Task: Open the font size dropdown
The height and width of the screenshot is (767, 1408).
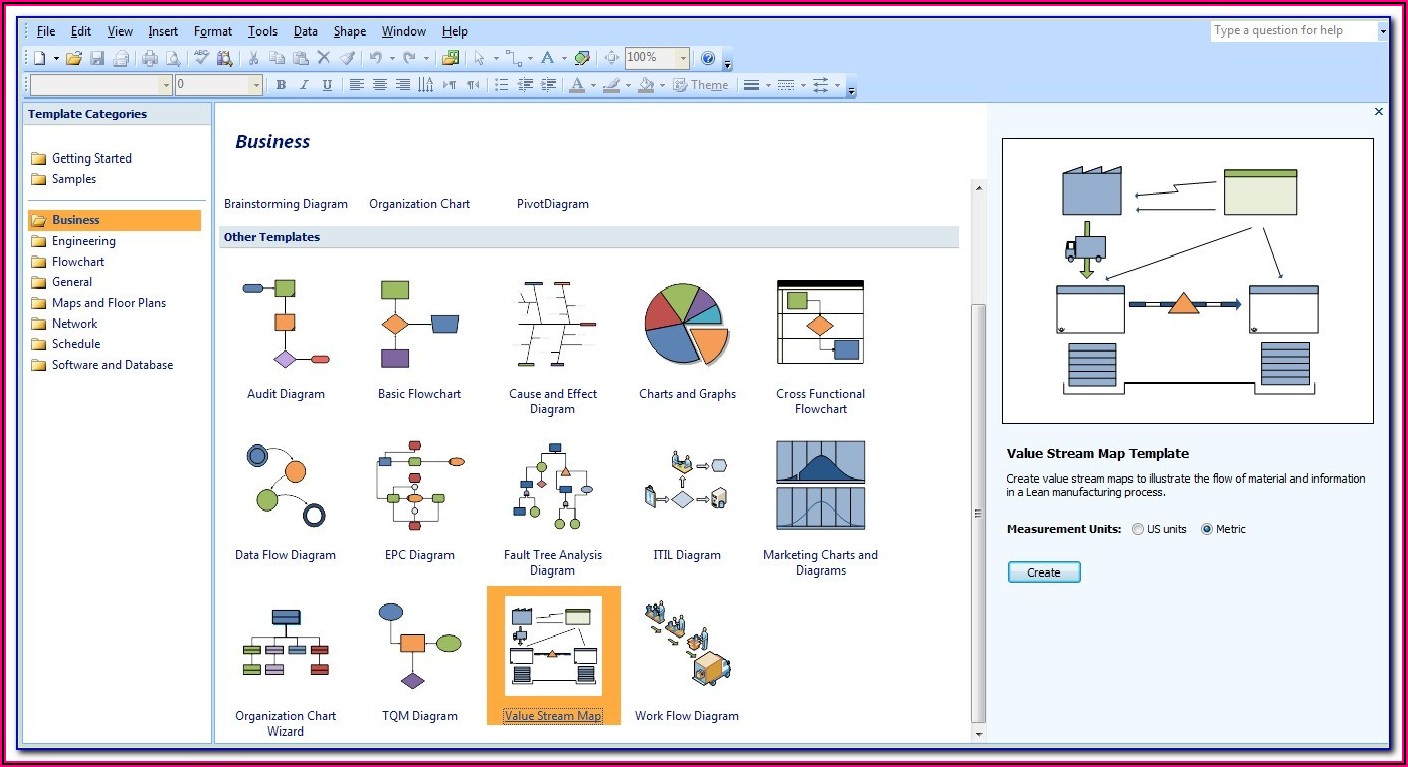Action: [256, 86]
